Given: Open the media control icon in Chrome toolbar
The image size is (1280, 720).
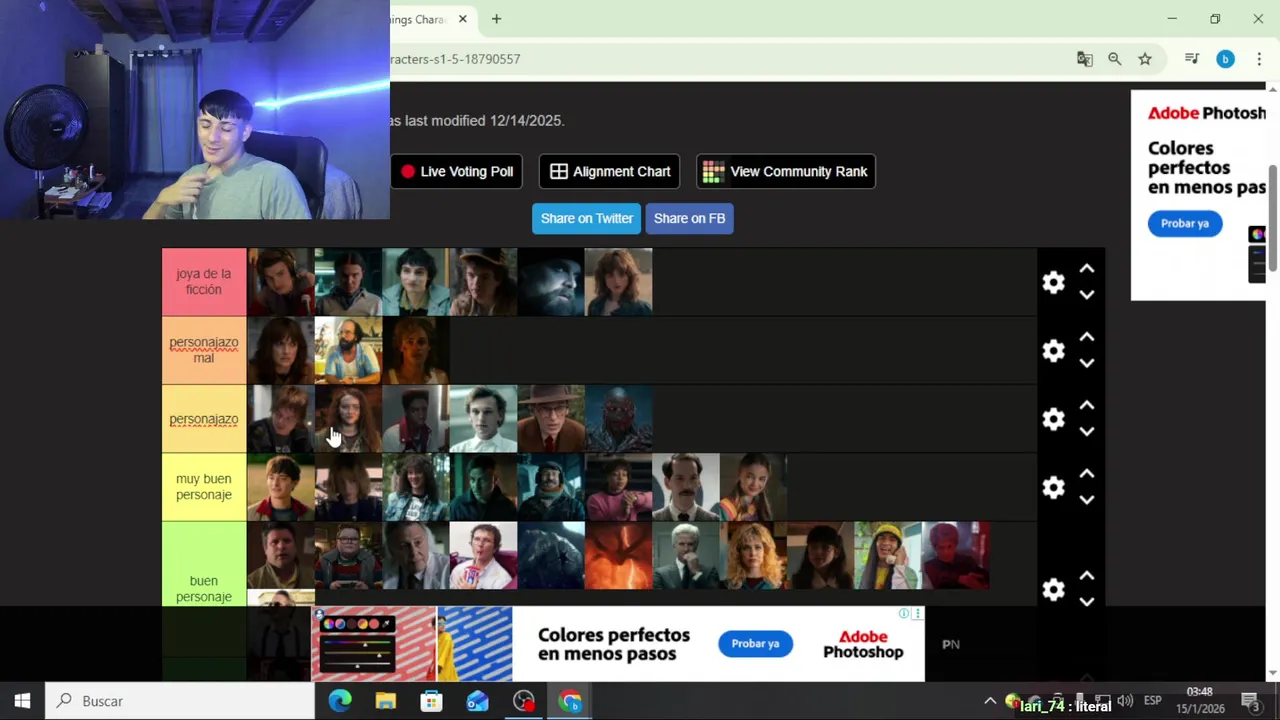Looking at the screenshot, I should (x=1191, y=59).
